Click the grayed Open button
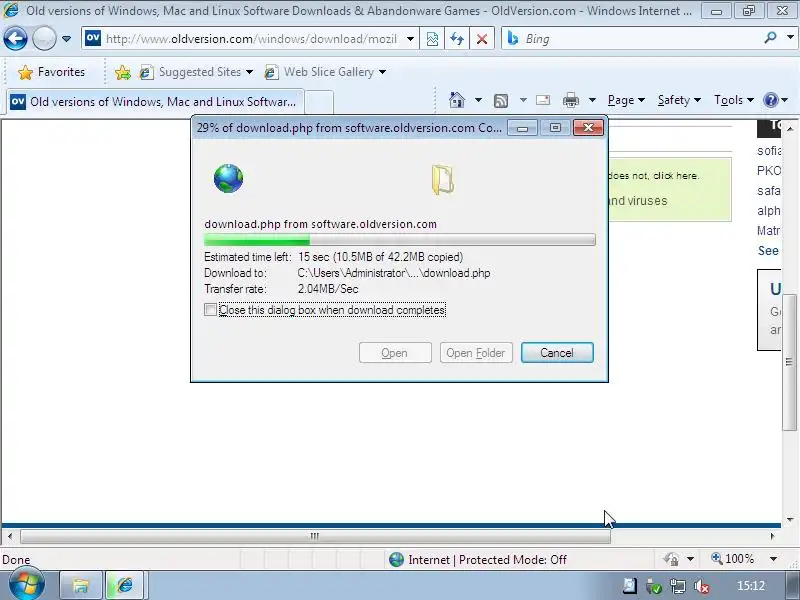800x600 pixels. [395, 353]
